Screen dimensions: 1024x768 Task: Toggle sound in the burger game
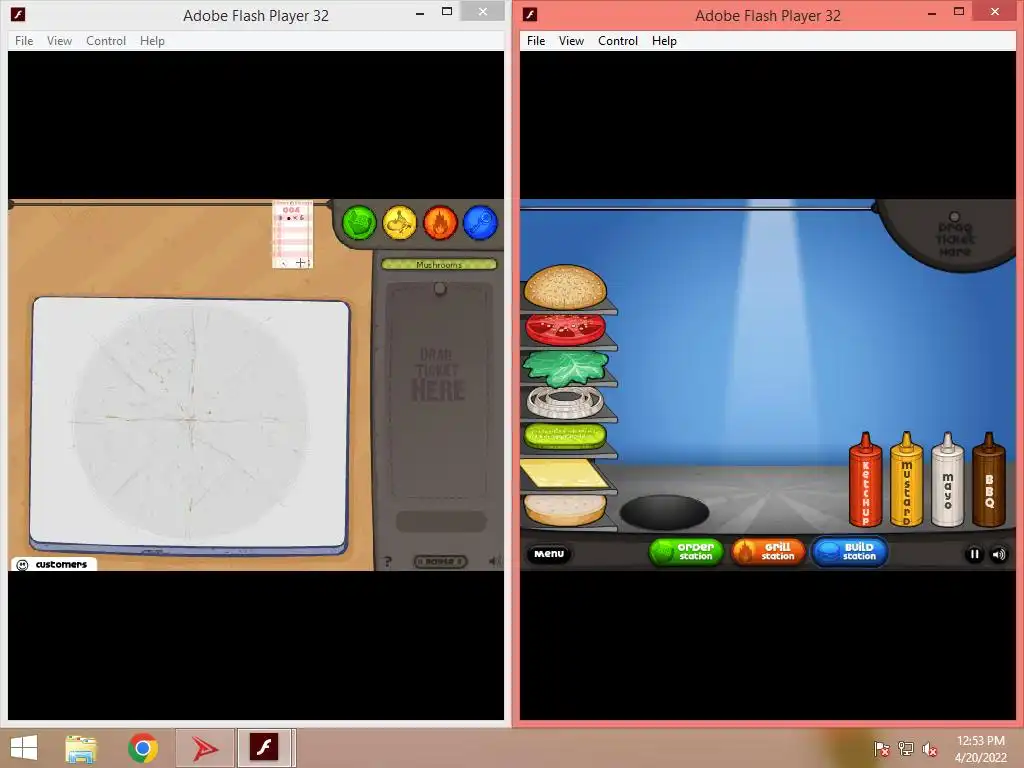(999, 554)
